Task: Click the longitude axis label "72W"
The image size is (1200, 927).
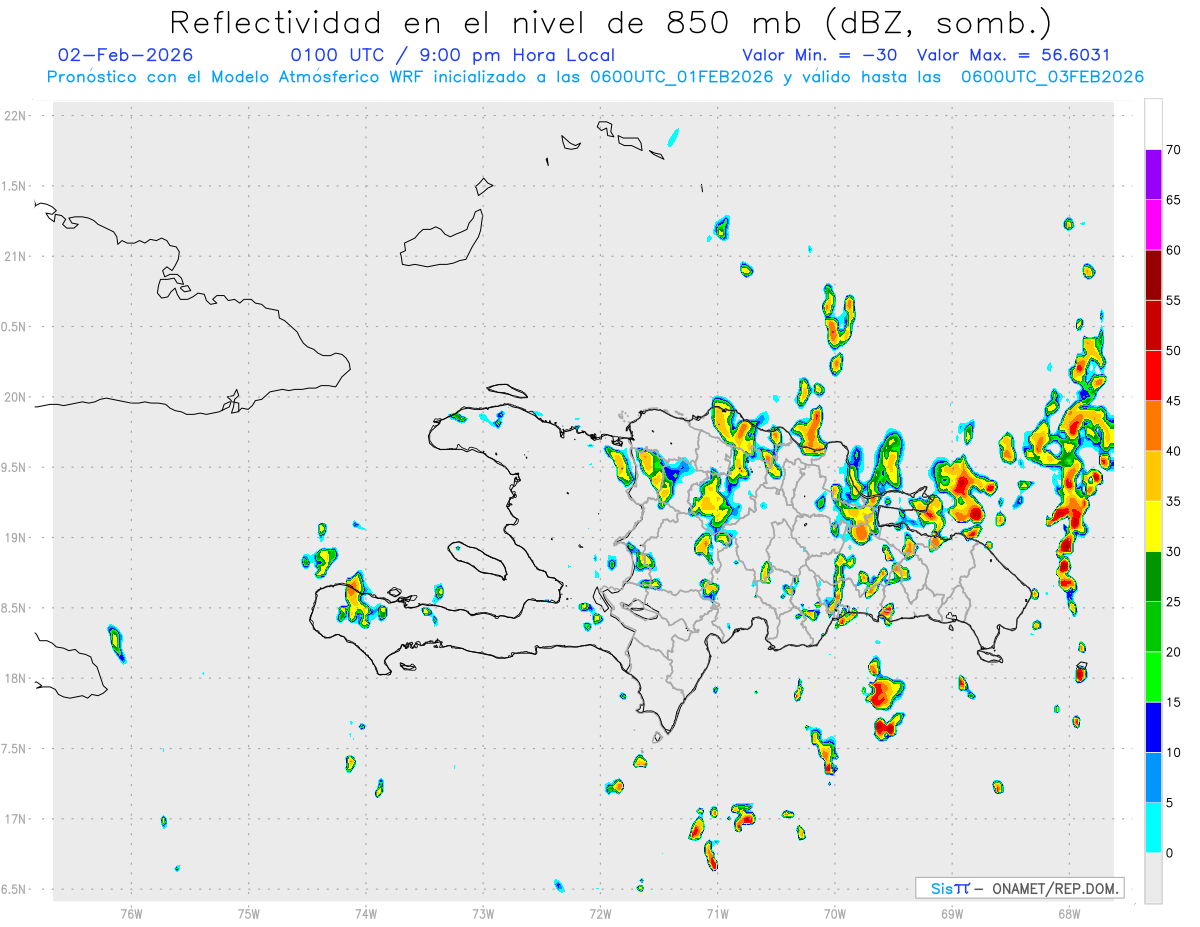Action: pyautogui.click(x=600, y=912)
